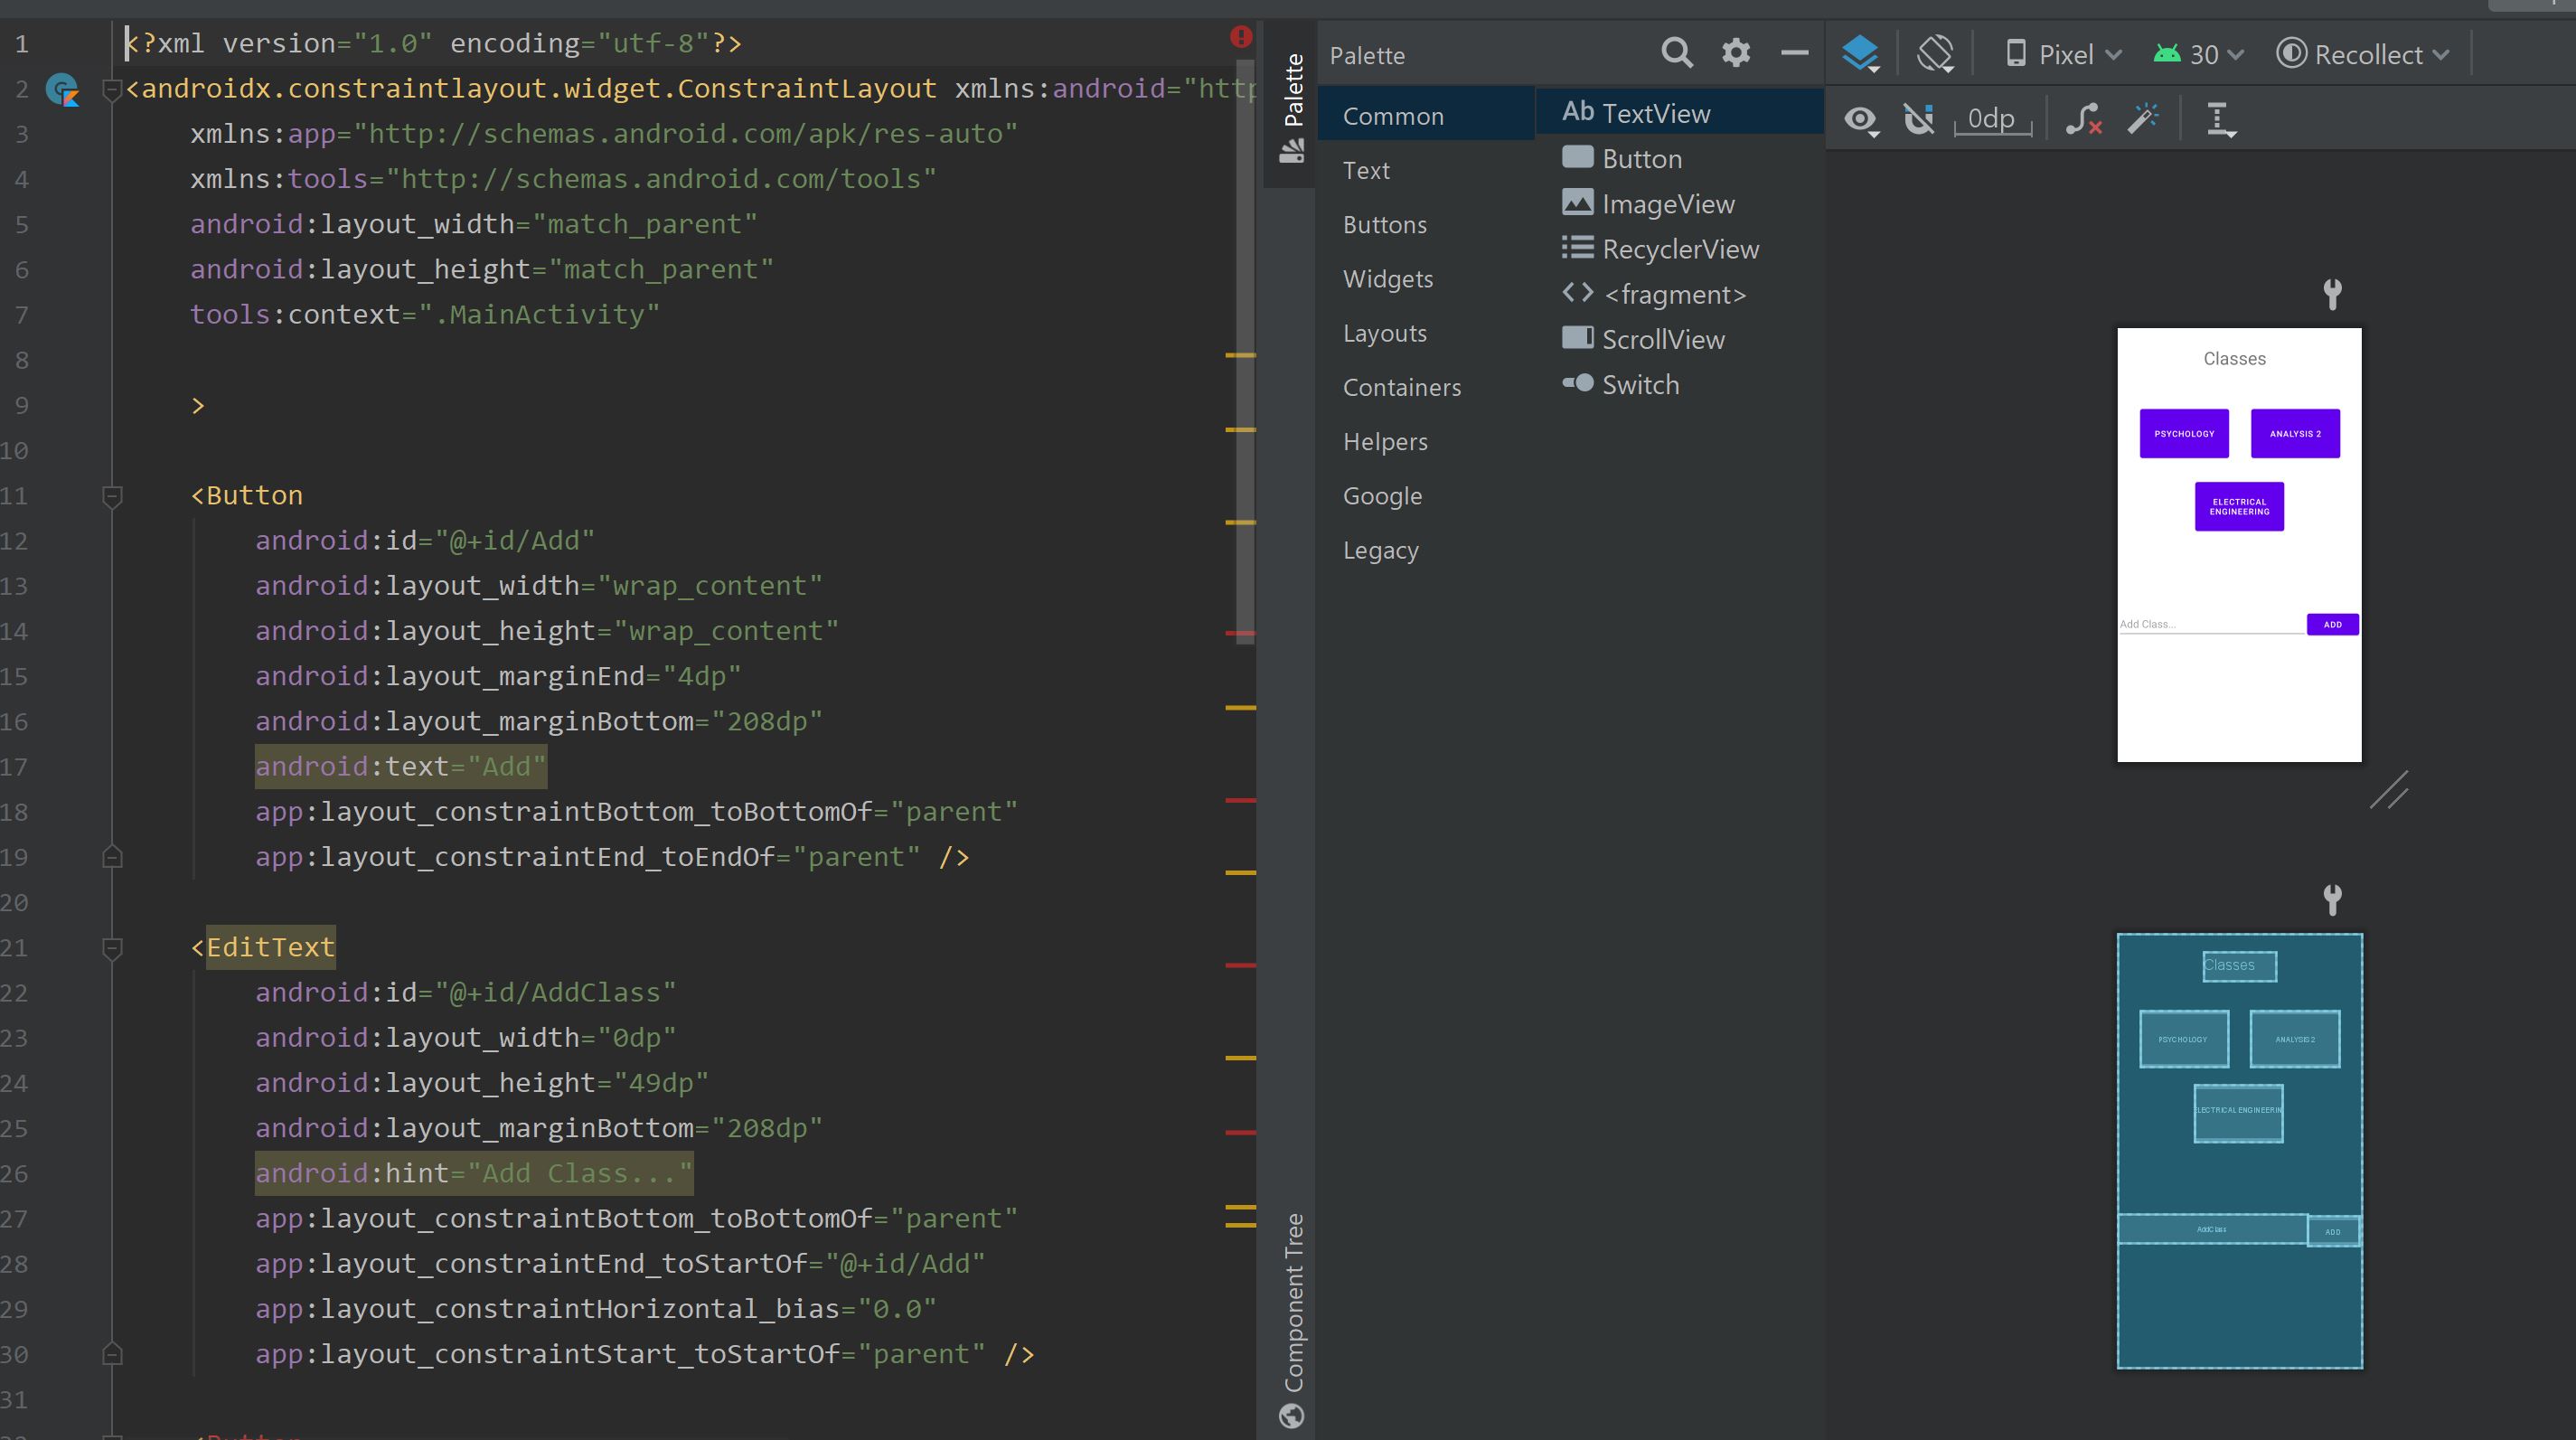Click Infer Constraints magic wand
Viewport: 2576px width, 1440px height.
point(2143,119)
